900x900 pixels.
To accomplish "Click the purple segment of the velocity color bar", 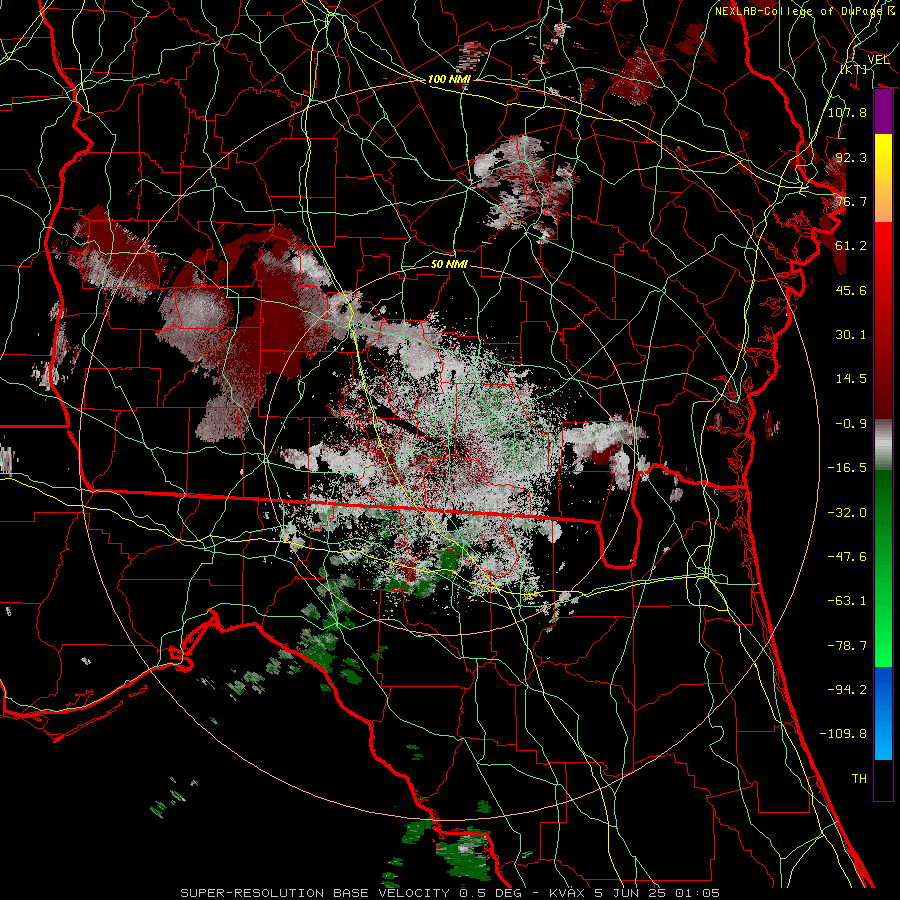I will (883, 112).
